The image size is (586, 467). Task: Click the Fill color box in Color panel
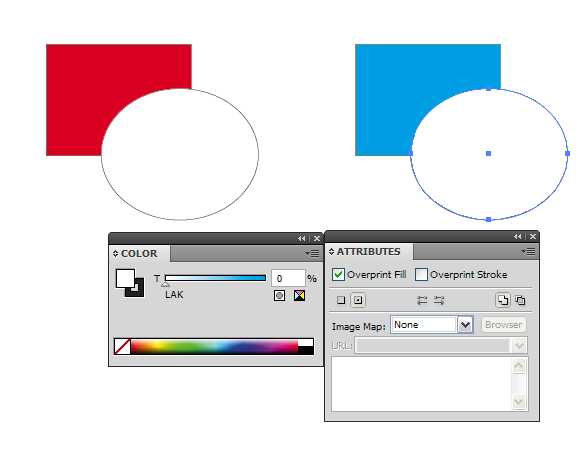(125, 278)
